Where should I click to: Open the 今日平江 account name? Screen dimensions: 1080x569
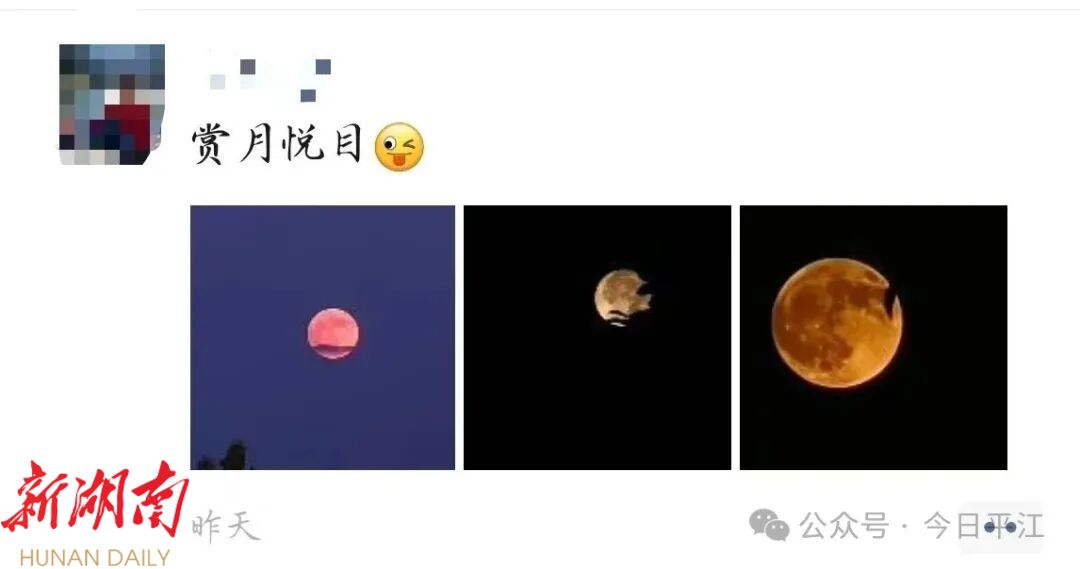coord(984,526)
